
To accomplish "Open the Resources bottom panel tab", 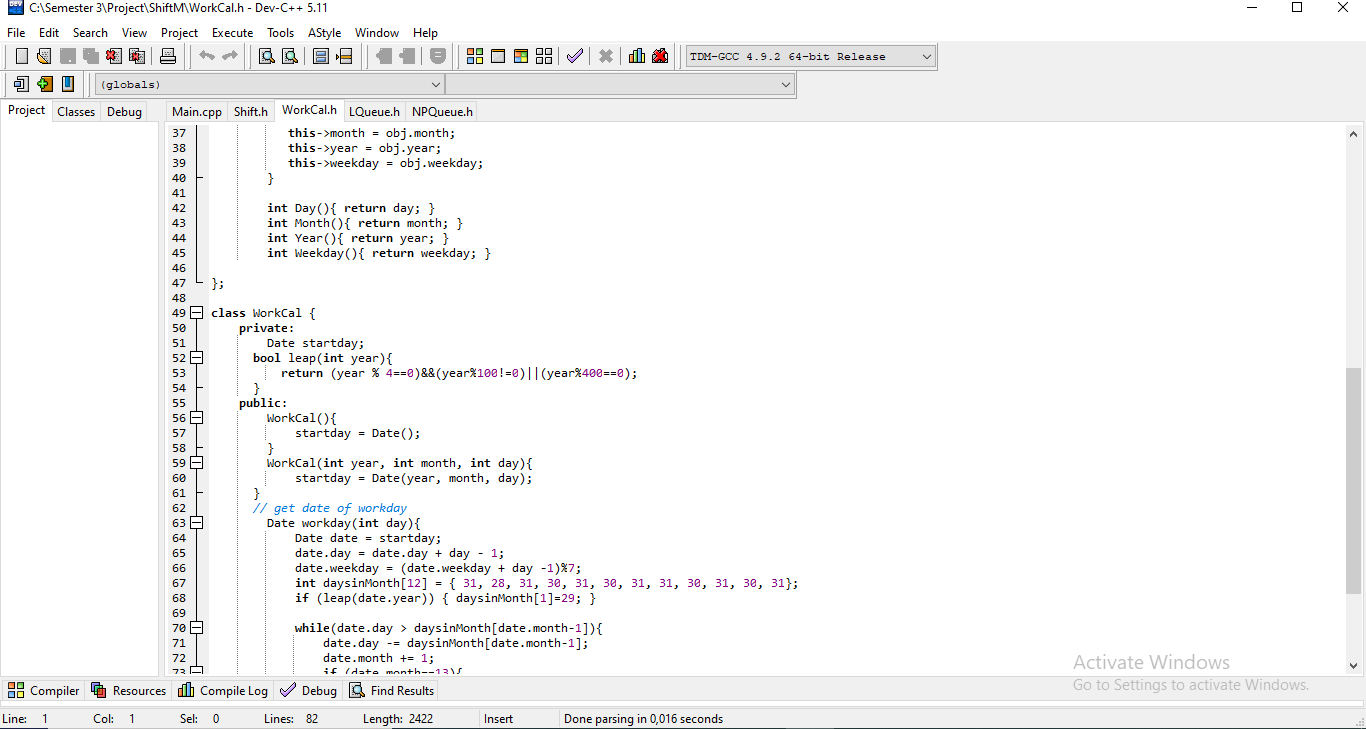I will (x=129, y=690).
